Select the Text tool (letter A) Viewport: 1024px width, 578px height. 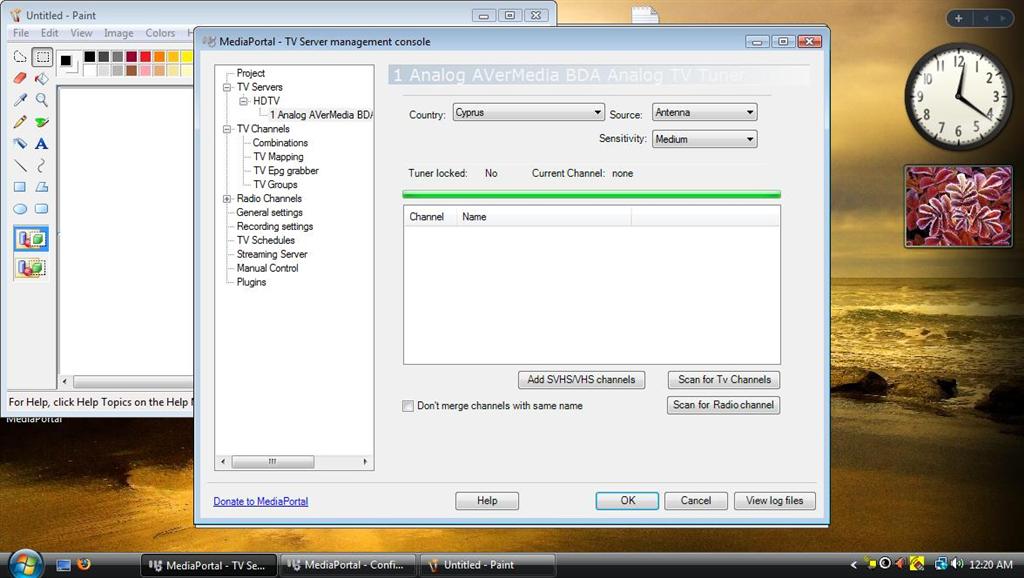(x=42, y=143)
